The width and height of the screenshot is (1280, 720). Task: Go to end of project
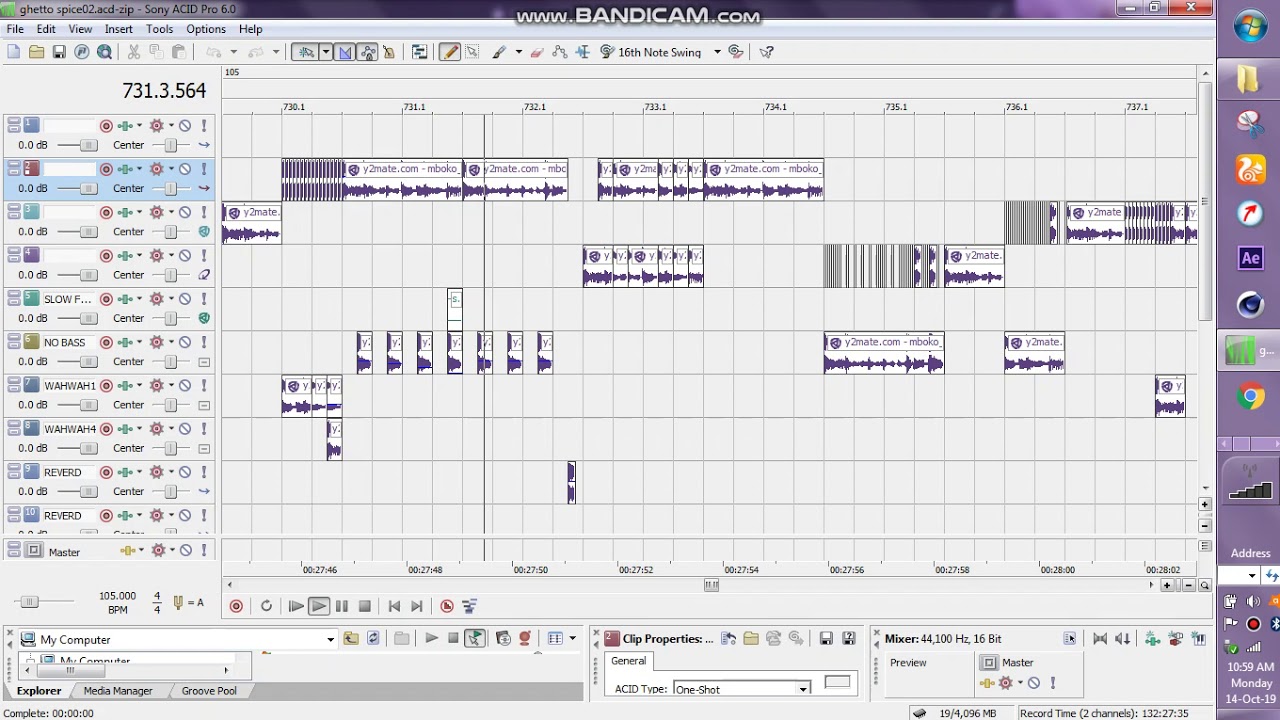(417, 606)
